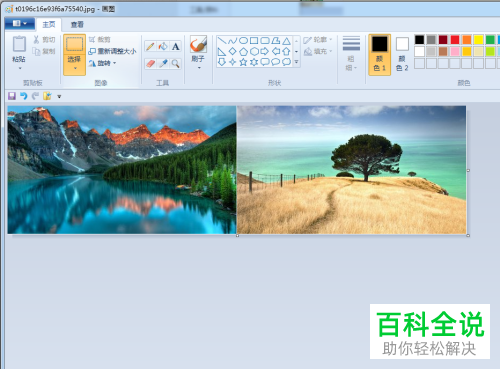The width and height of the screenshot is (500, 369).
Task: Select the Color picker eyedropper tool
Action: 163,63
